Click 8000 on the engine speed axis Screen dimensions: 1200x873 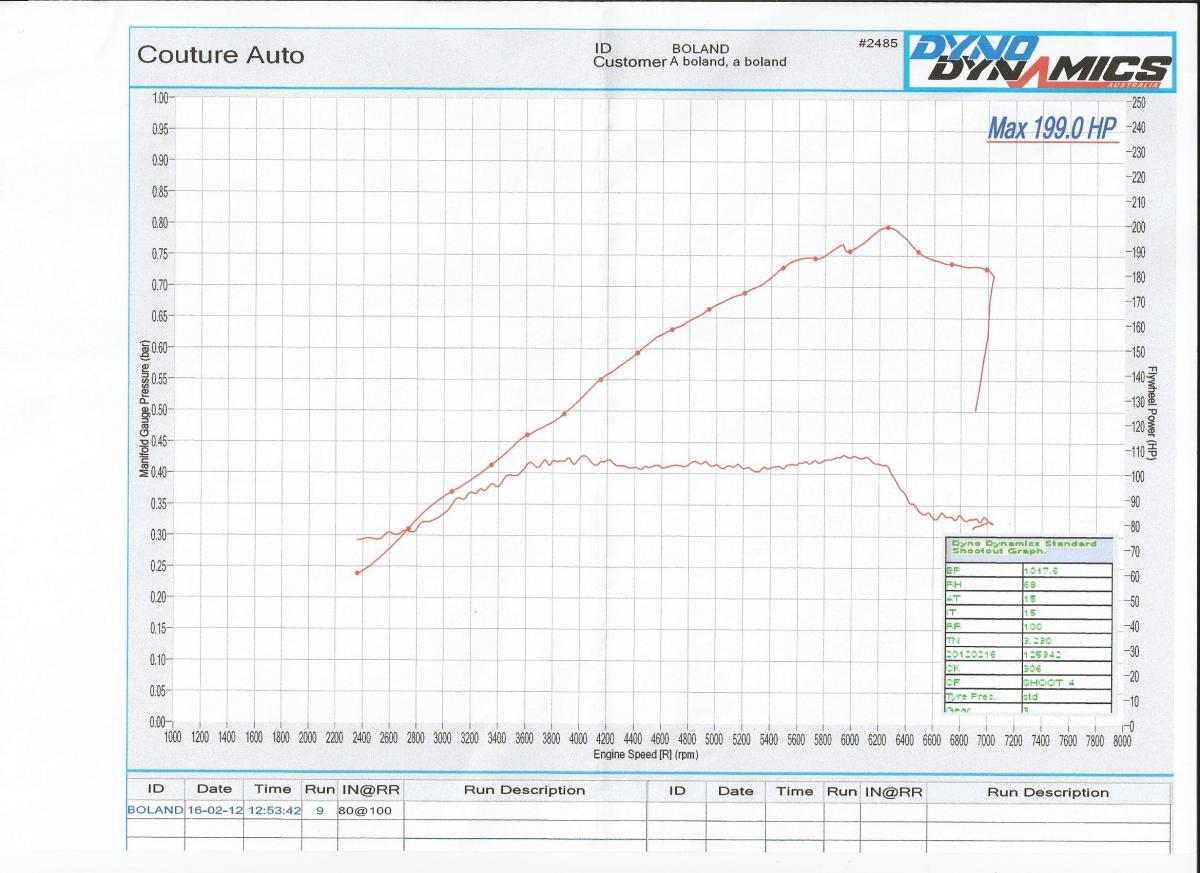click(x=1121, y=738)
